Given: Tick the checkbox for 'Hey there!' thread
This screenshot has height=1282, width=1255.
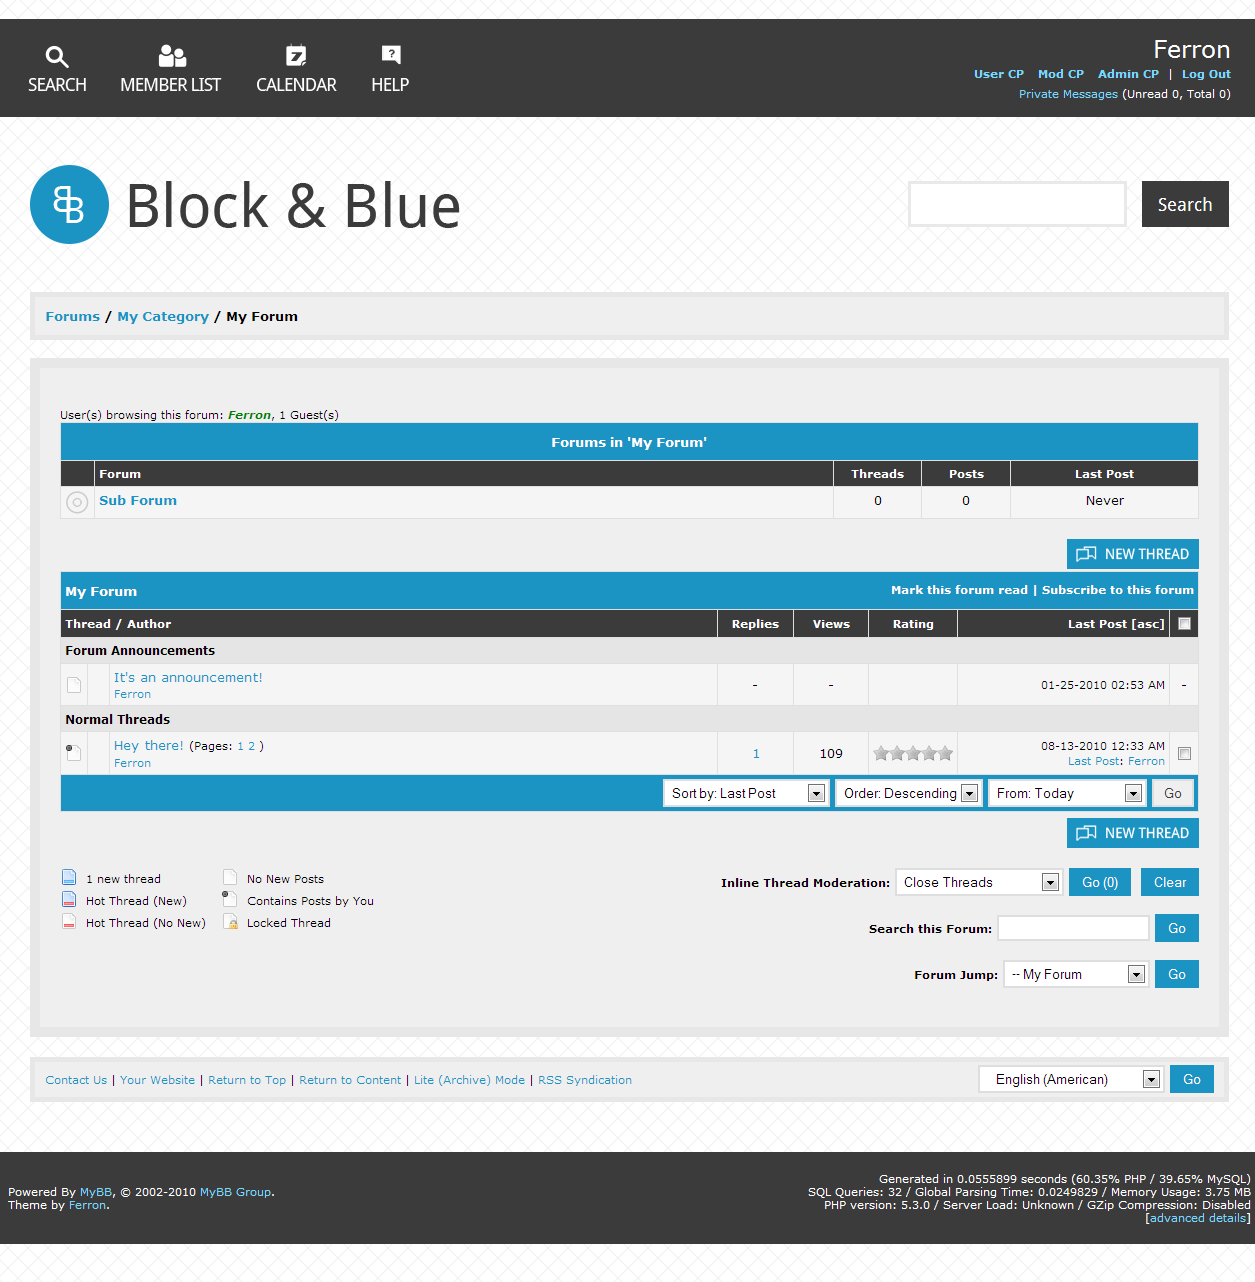Looking at the screenshot, I should click(x=1184, y=754).
